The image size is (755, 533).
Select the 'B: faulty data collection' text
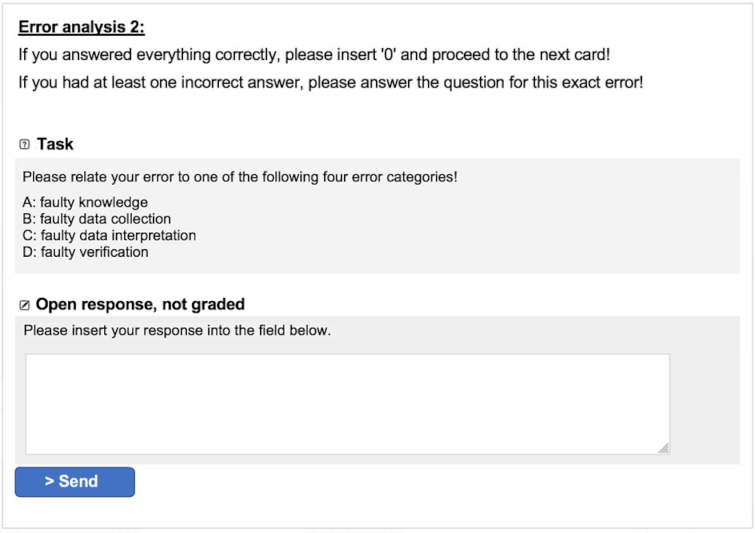tap(96, 219)
